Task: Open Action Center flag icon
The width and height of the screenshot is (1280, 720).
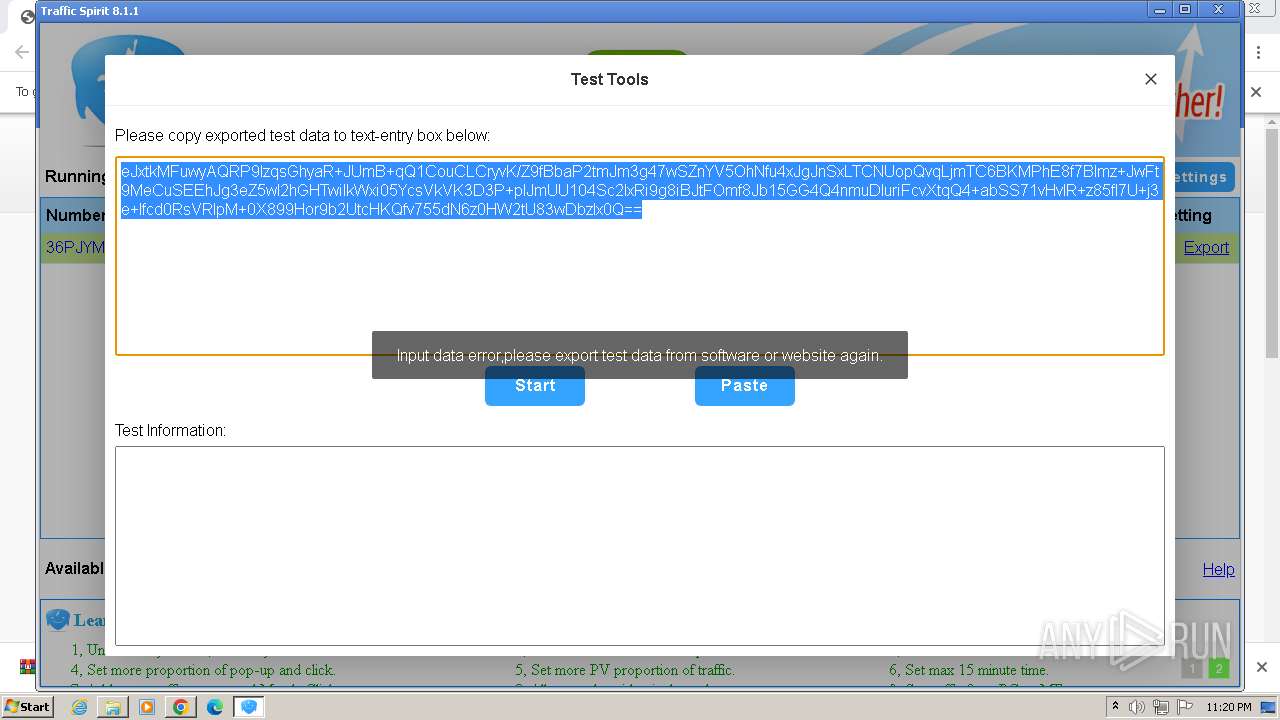Action: [x=1185, y=707]
